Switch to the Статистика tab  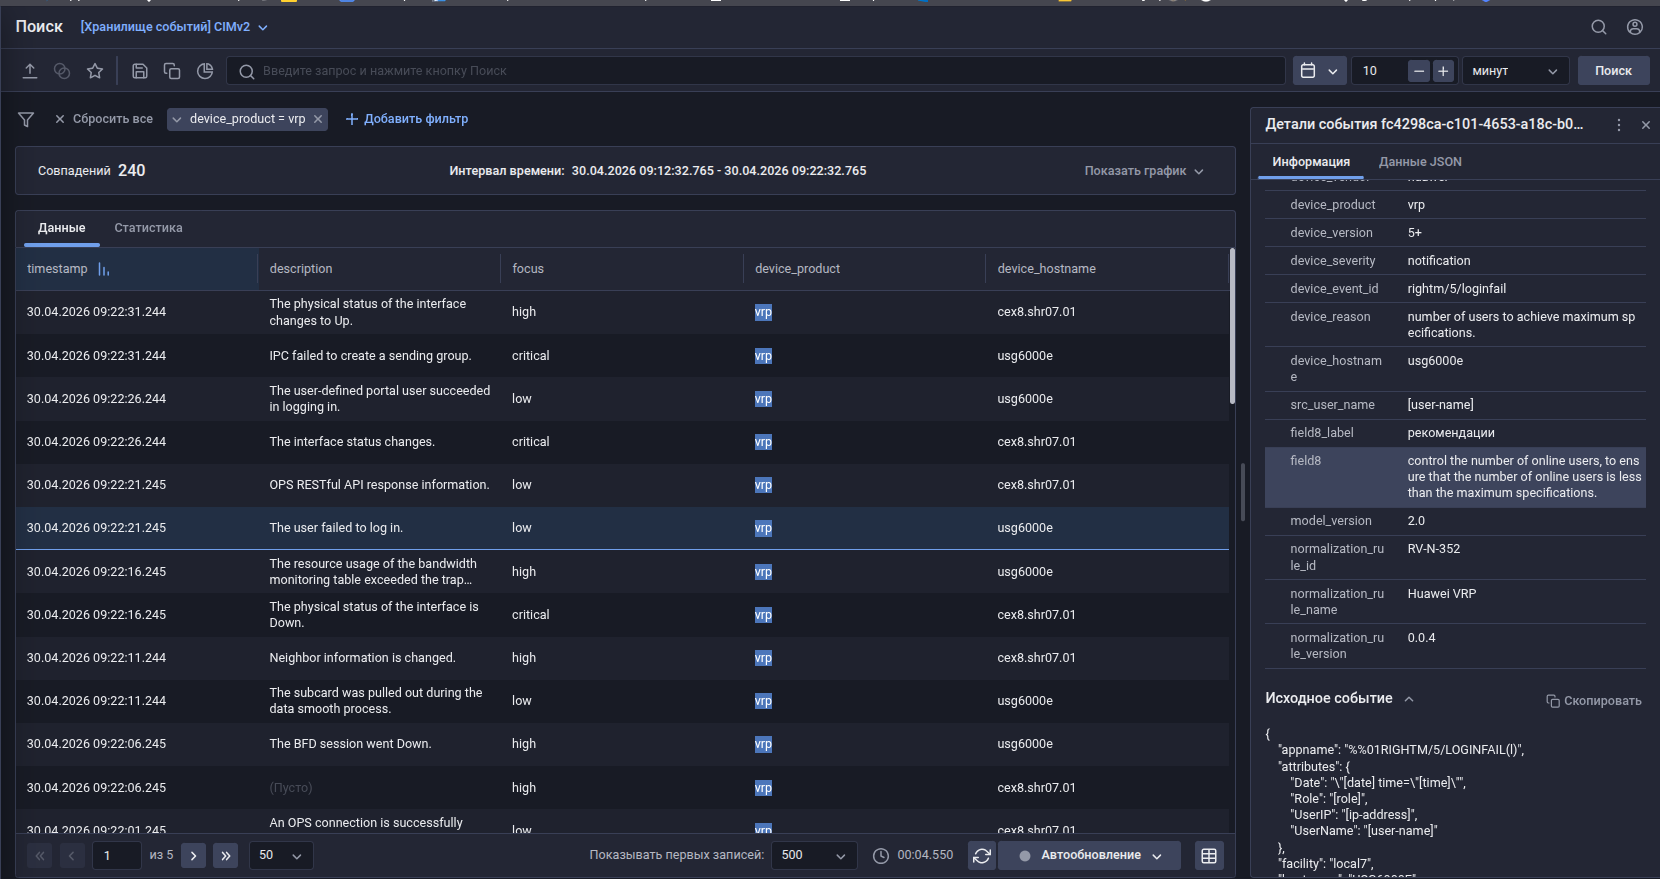pyautogui.click(x=148, y=228)
